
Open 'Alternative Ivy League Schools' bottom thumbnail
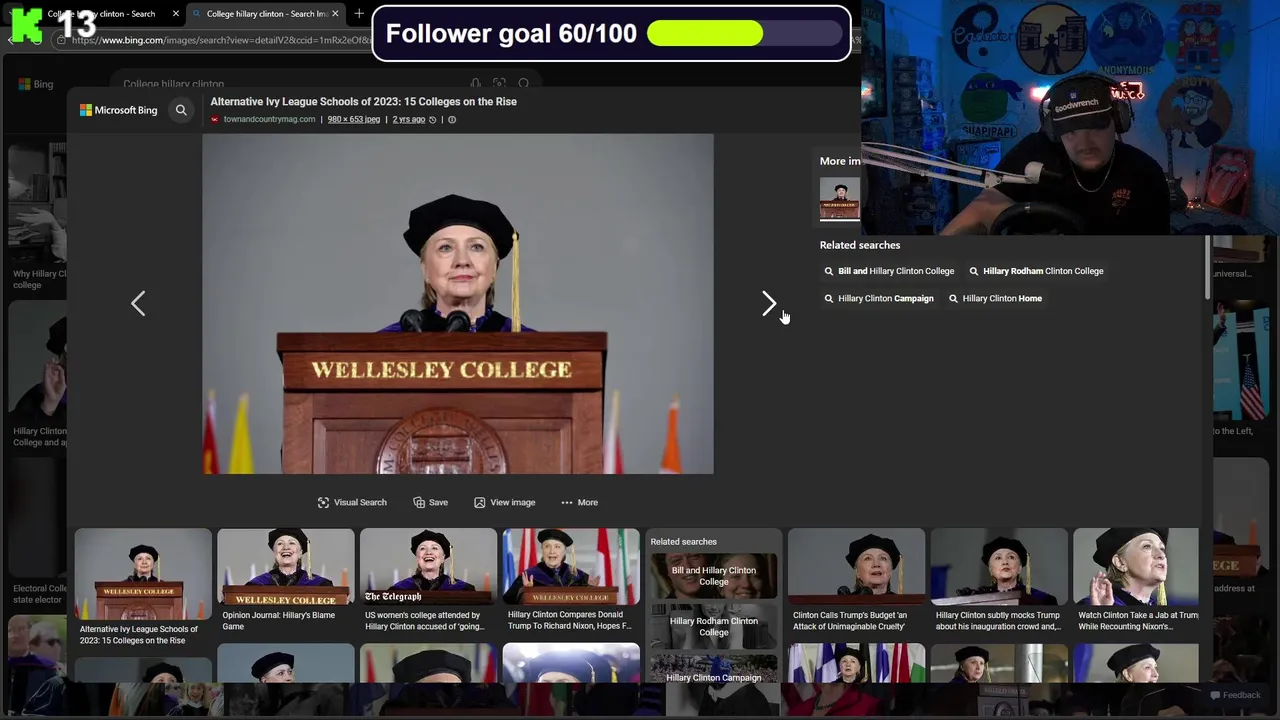pyautogui.click(x=143, y=574)
